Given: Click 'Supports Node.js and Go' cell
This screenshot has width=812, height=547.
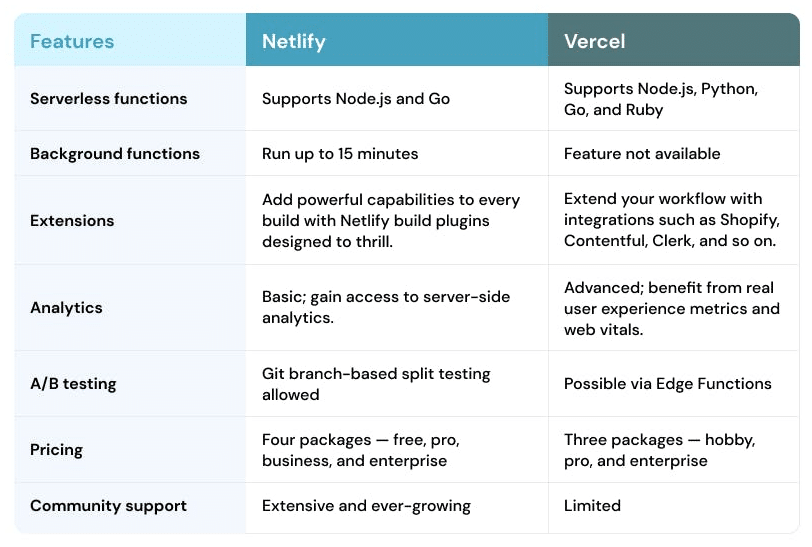Looking at the screenshot, I should click(x=355, y=99).
